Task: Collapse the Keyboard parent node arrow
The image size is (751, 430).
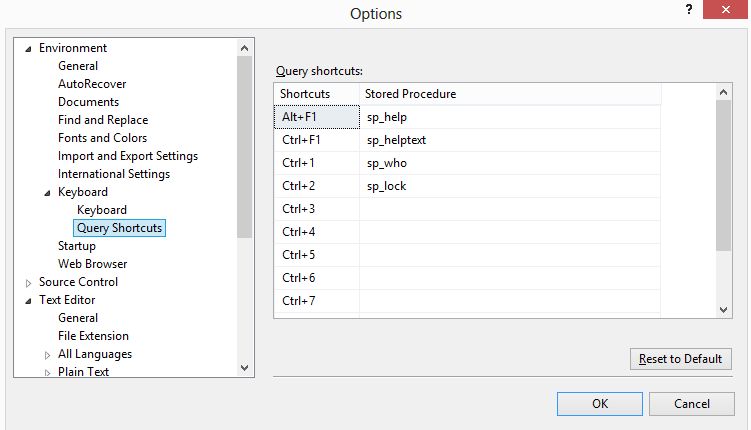Action: click(47, 193)
